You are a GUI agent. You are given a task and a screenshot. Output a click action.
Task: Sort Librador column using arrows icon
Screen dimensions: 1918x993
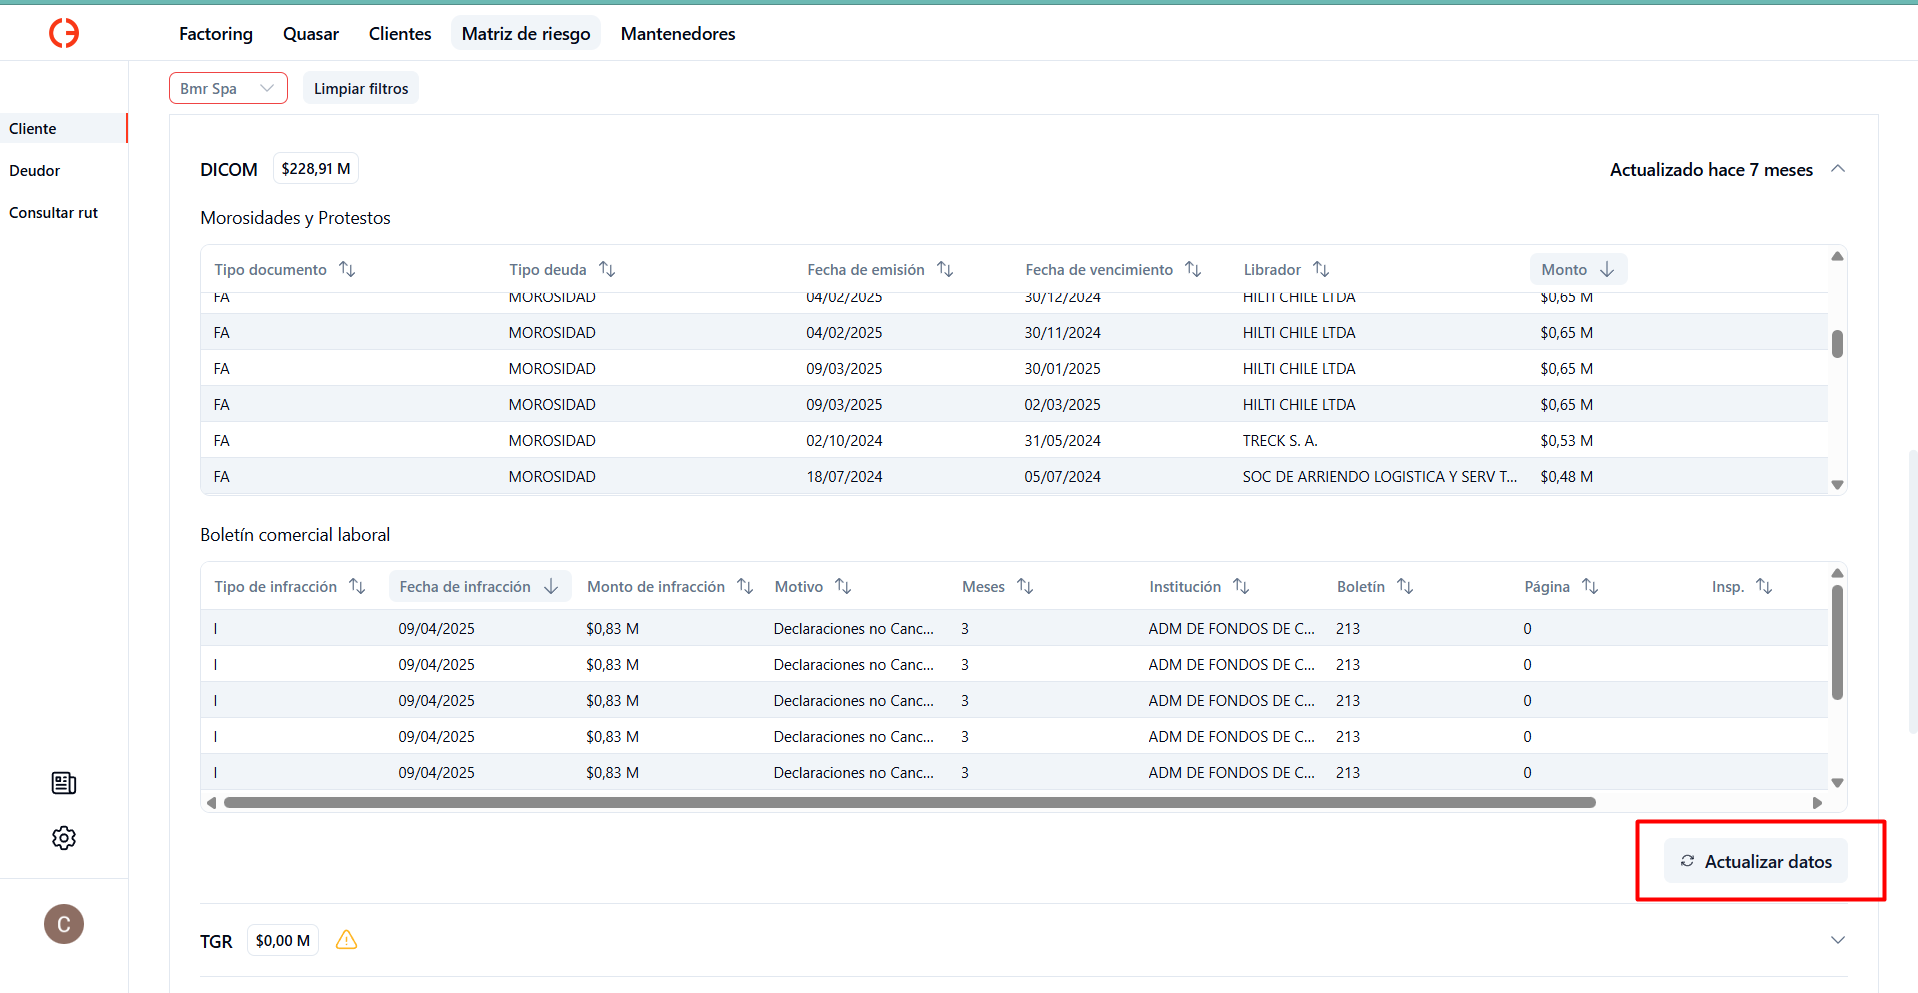point(1321,269)
